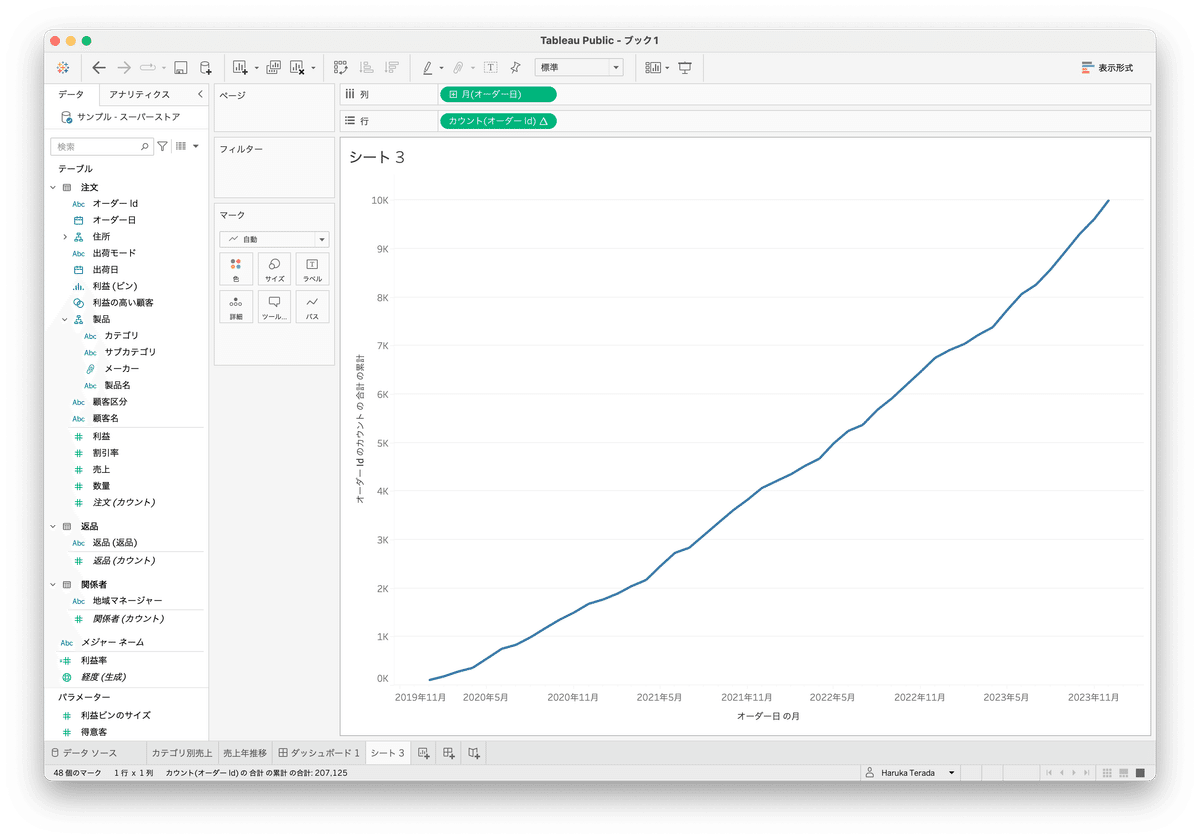
Task: Show mark labels with the T icon
Action: click(490, 68)
